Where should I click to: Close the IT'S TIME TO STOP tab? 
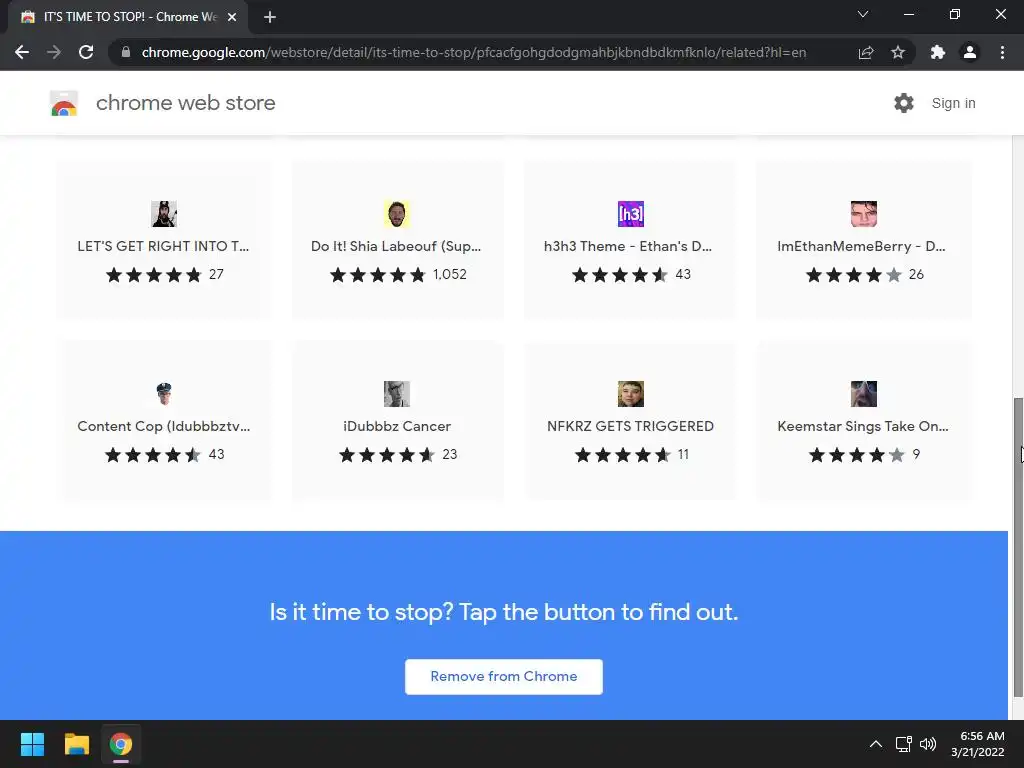(x=232, y=17)
